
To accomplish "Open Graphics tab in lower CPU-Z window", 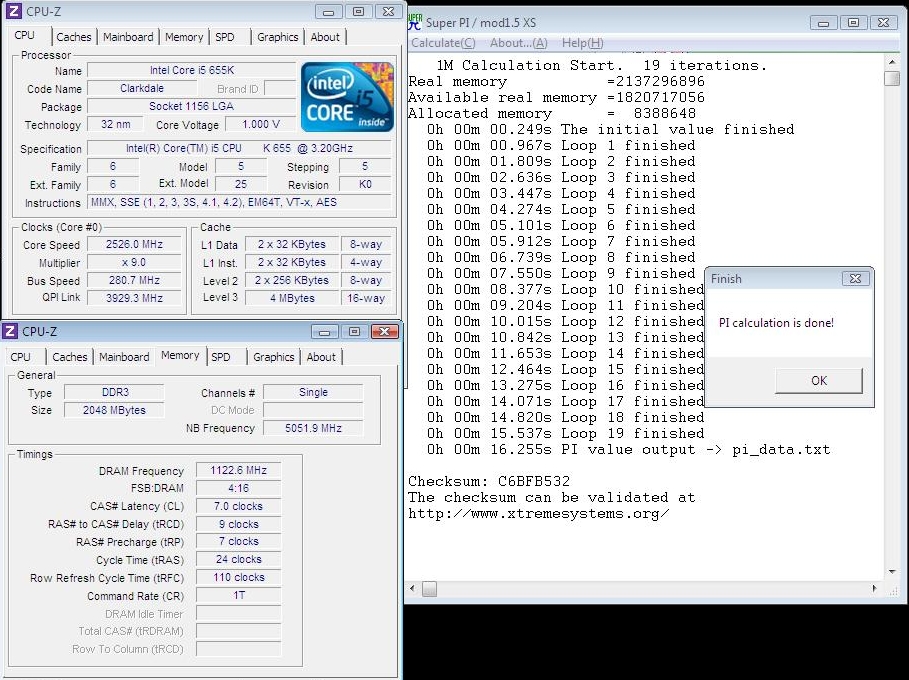I will pyautogui.click(x=273, y=357).
